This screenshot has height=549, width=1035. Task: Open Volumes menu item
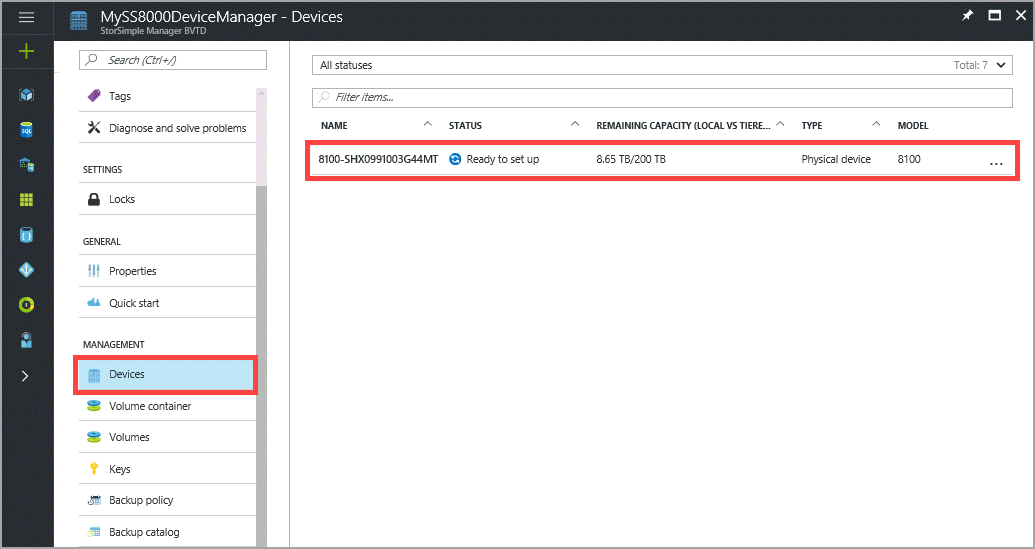coord(168,437)
